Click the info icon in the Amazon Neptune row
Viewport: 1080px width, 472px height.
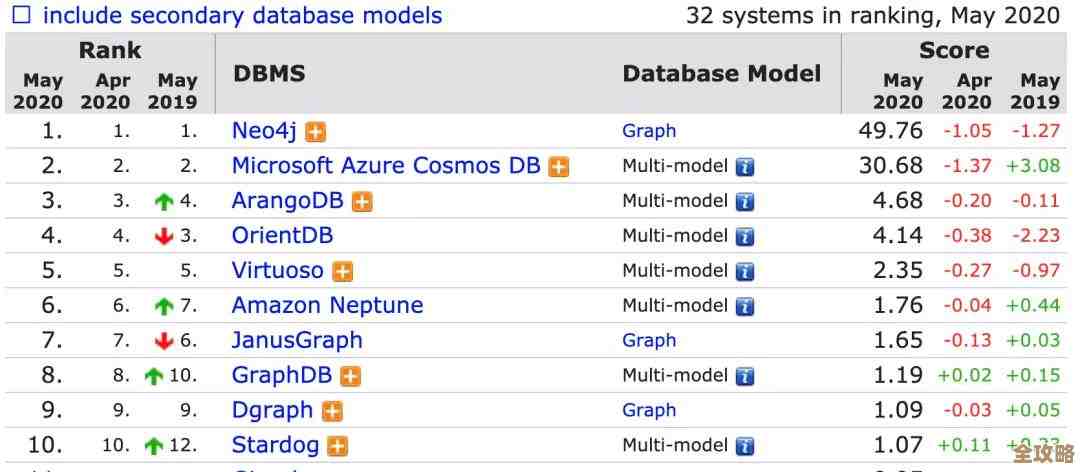(745, 307)
